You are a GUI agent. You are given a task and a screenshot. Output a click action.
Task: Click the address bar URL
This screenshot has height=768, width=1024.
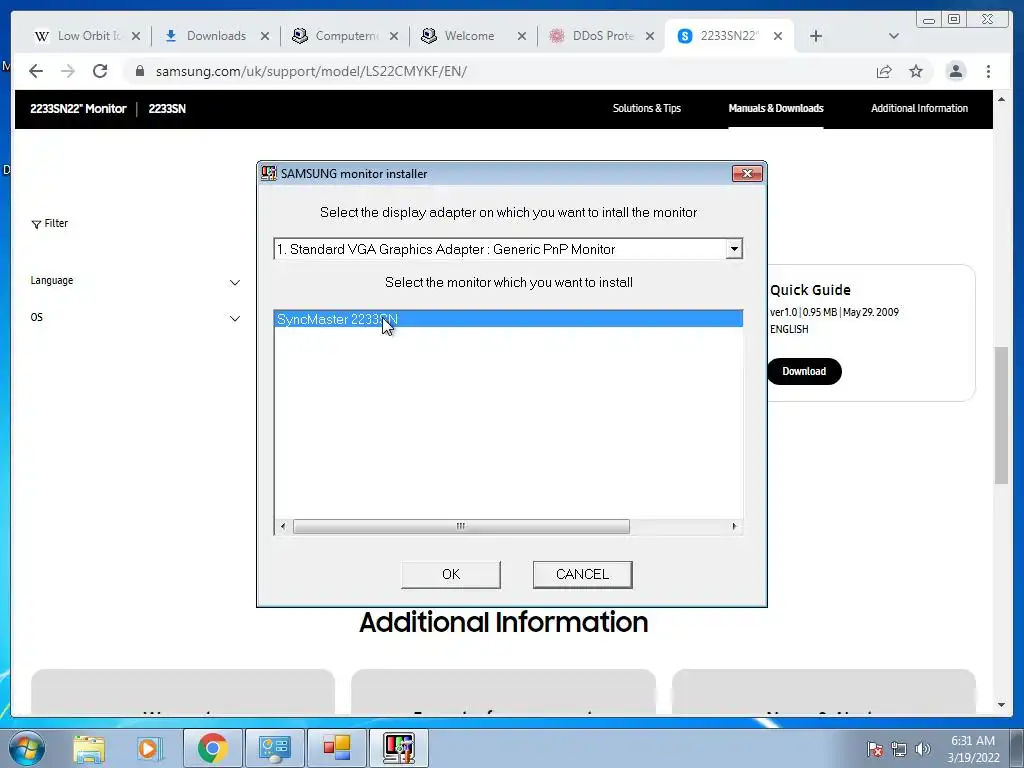(x=312, y=71)
